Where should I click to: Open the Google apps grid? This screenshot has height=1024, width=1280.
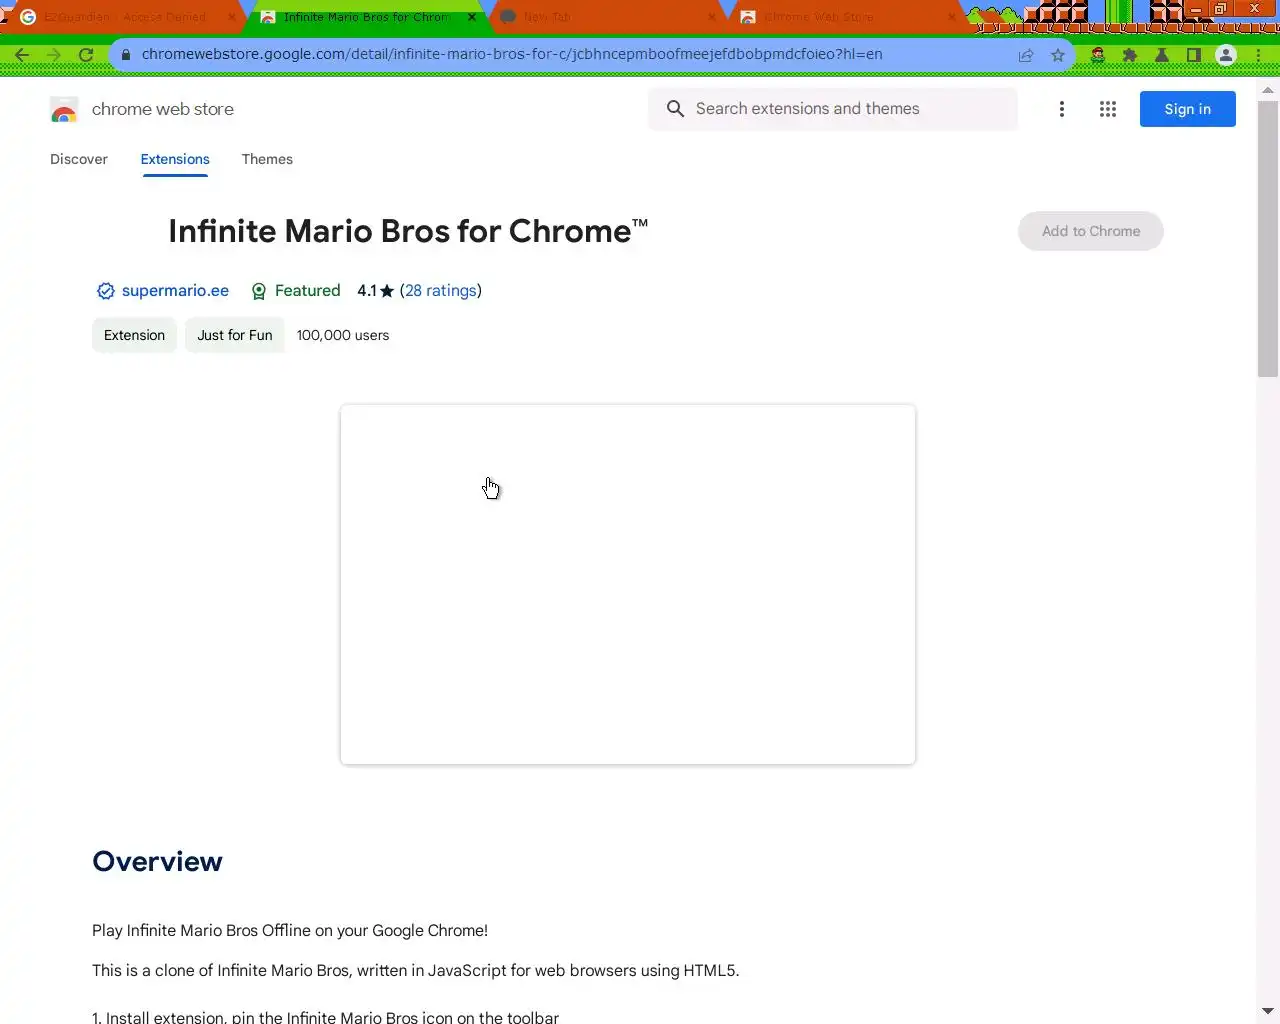pos(1108,109)
